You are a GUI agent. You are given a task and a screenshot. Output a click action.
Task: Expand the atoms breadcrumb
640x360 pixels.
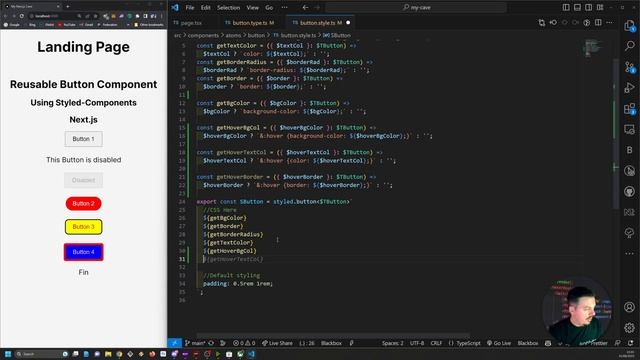coord(233,36)
